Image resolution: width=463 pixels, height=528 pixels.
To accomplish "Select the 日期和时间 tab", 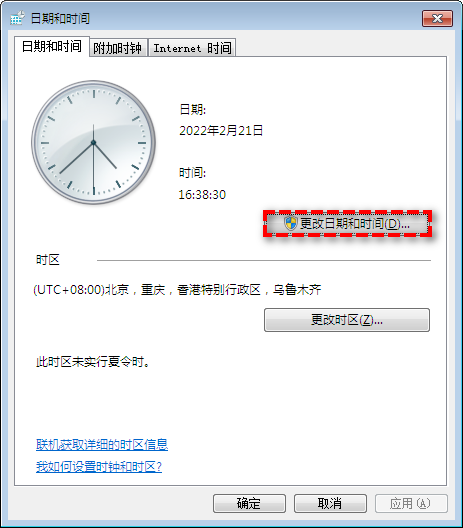I will tap(52, 46).
